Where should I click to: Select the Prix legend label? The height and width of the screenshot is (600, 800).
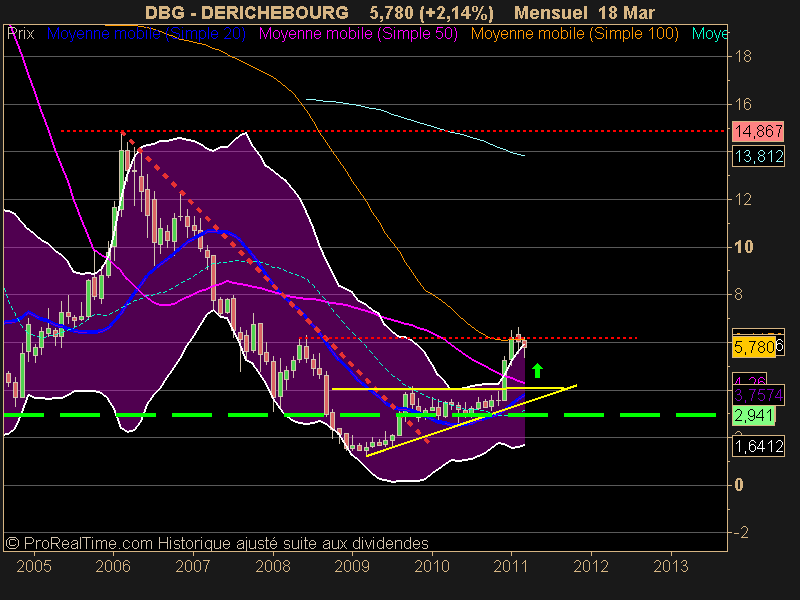tap(21, 34)
